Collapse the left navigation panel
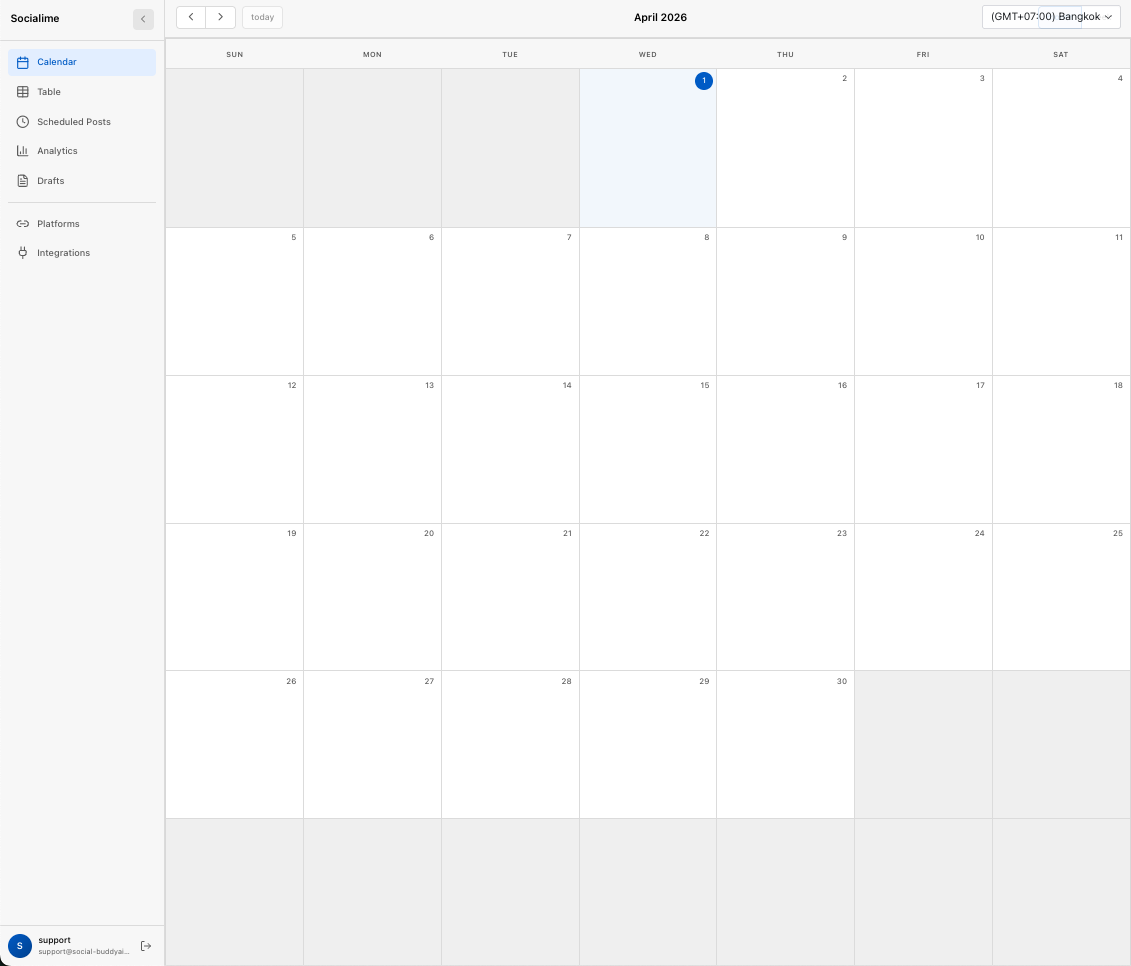Image resolution: width=1131 pixels, height=966 pixels. (143, 18)
